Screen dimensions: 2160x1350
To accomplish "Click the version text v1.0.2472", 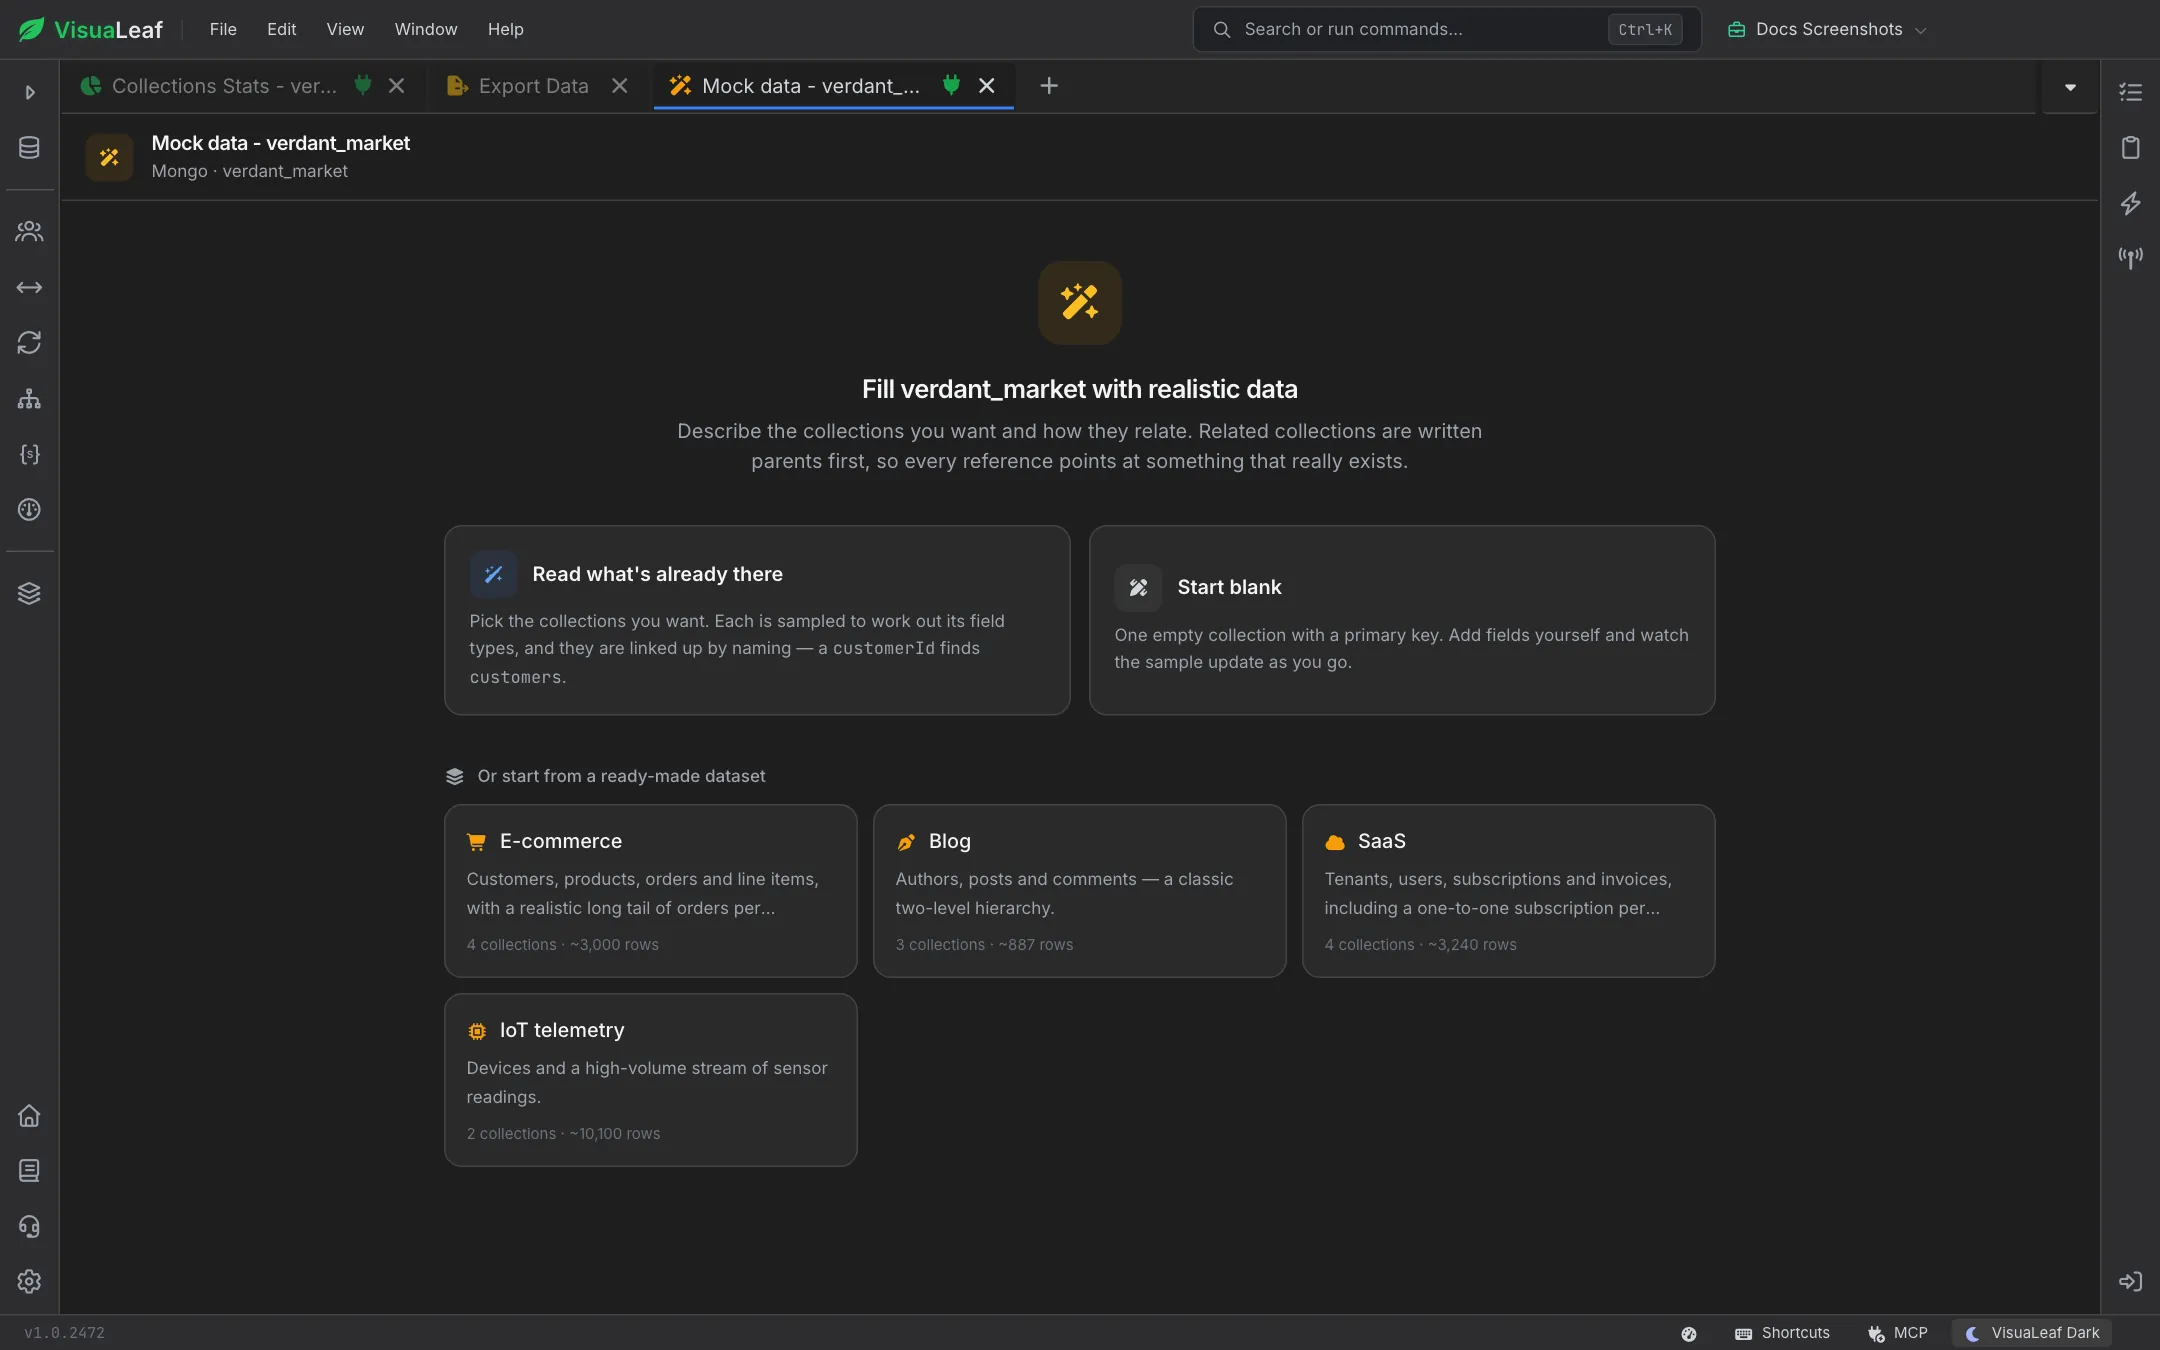I will 64,1333.
